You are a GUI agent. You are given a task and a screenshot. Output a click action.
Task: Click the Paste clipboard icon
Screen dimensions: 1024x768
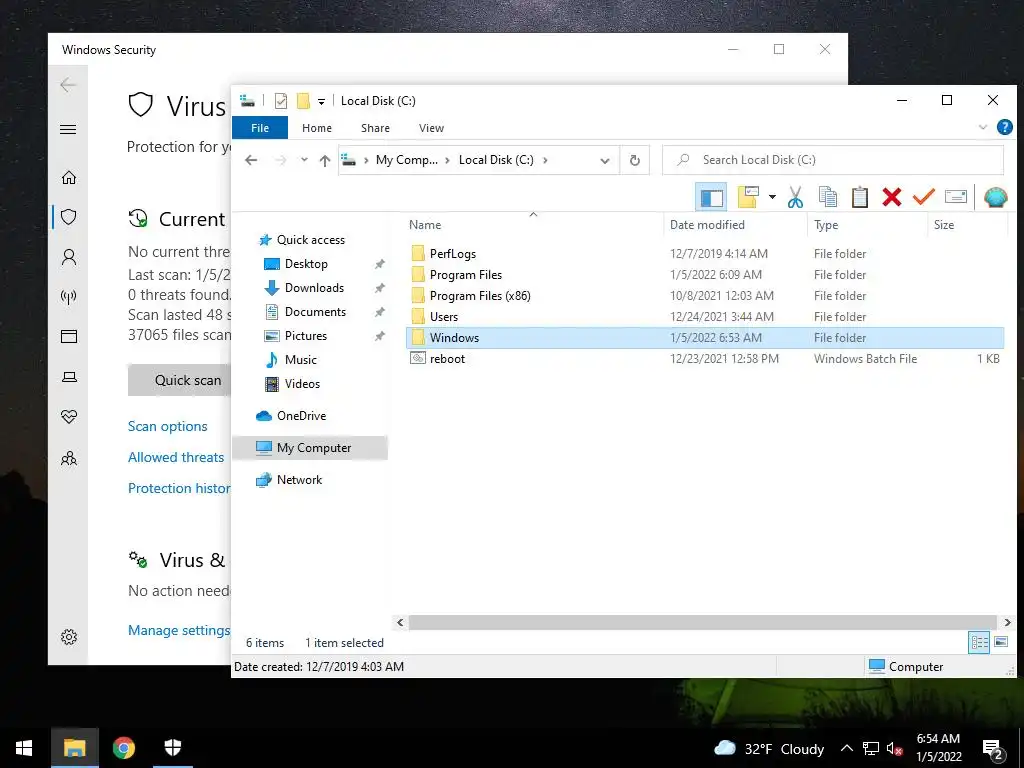click(859, 197)
